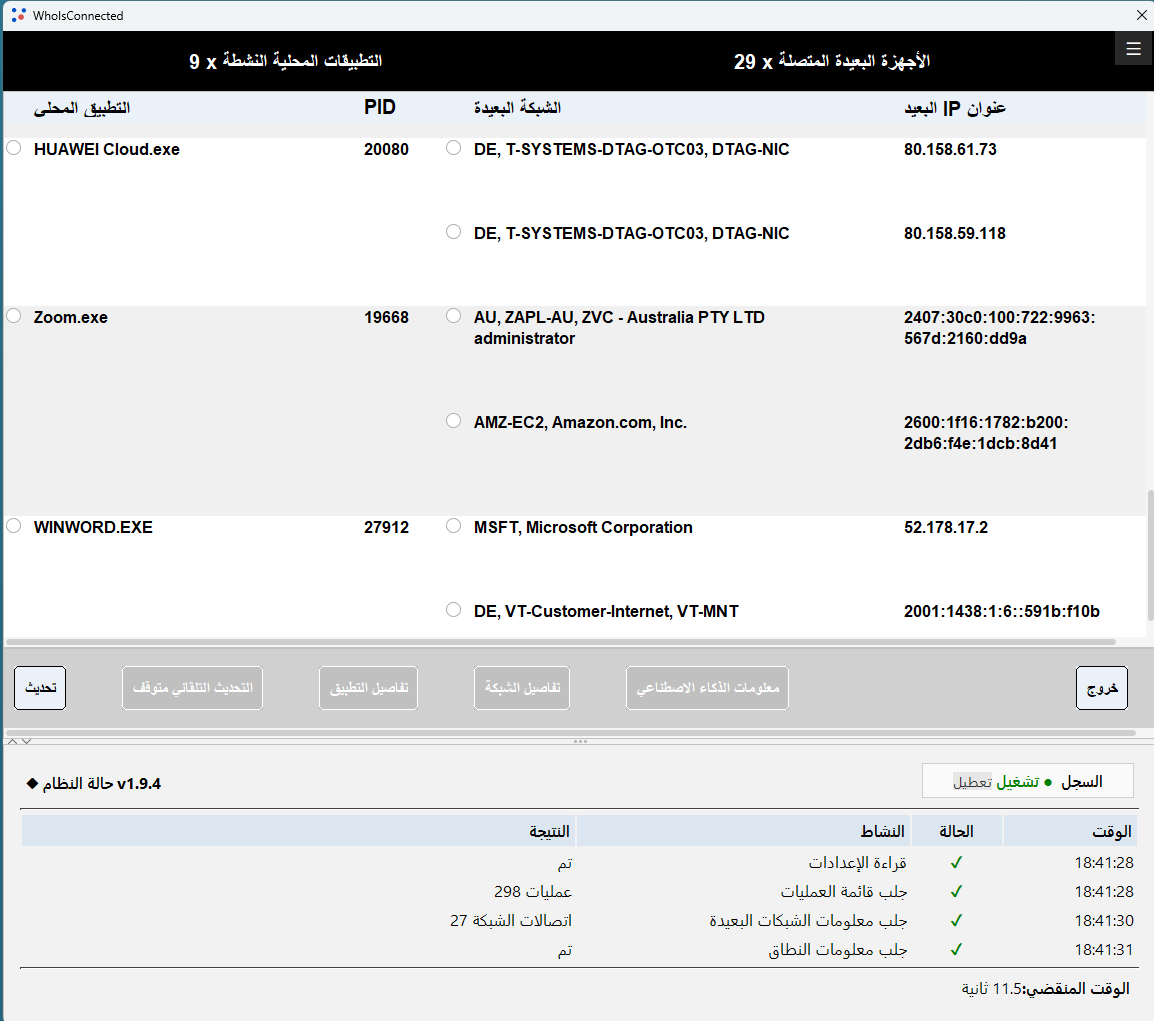Open تفاصيل التطبيق application details
This screenshot has height=1021, width=1154.
point(369,688)
